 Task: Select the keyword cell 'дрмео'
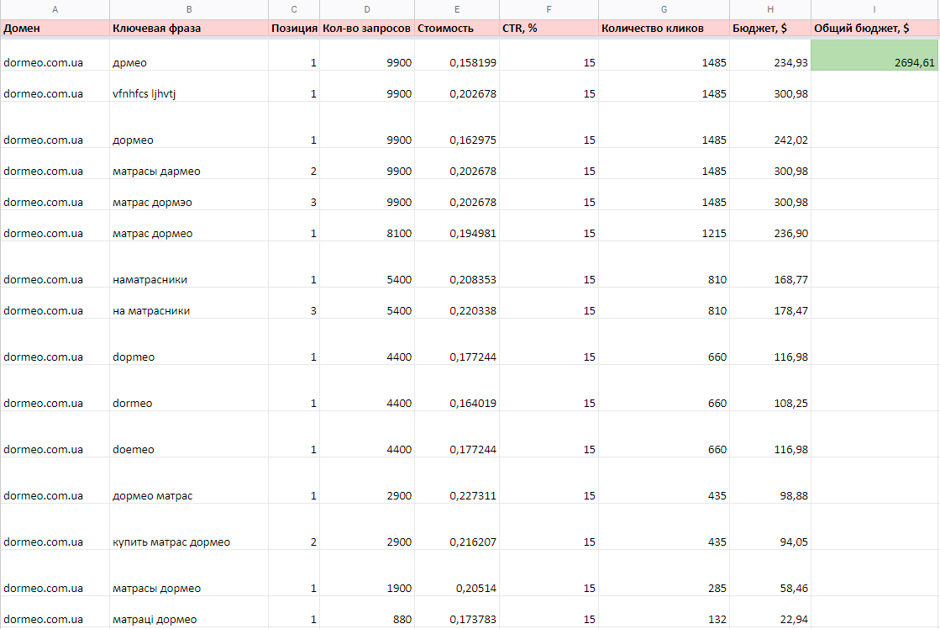(189, 55)
